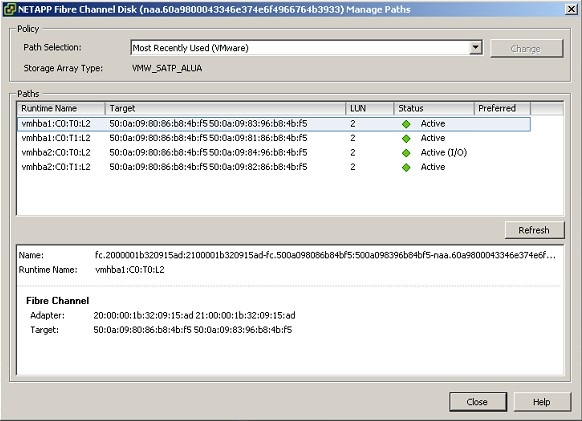Click the Refresh button
The height and width of the screenshot is (421, 582).
pos(534,230)
